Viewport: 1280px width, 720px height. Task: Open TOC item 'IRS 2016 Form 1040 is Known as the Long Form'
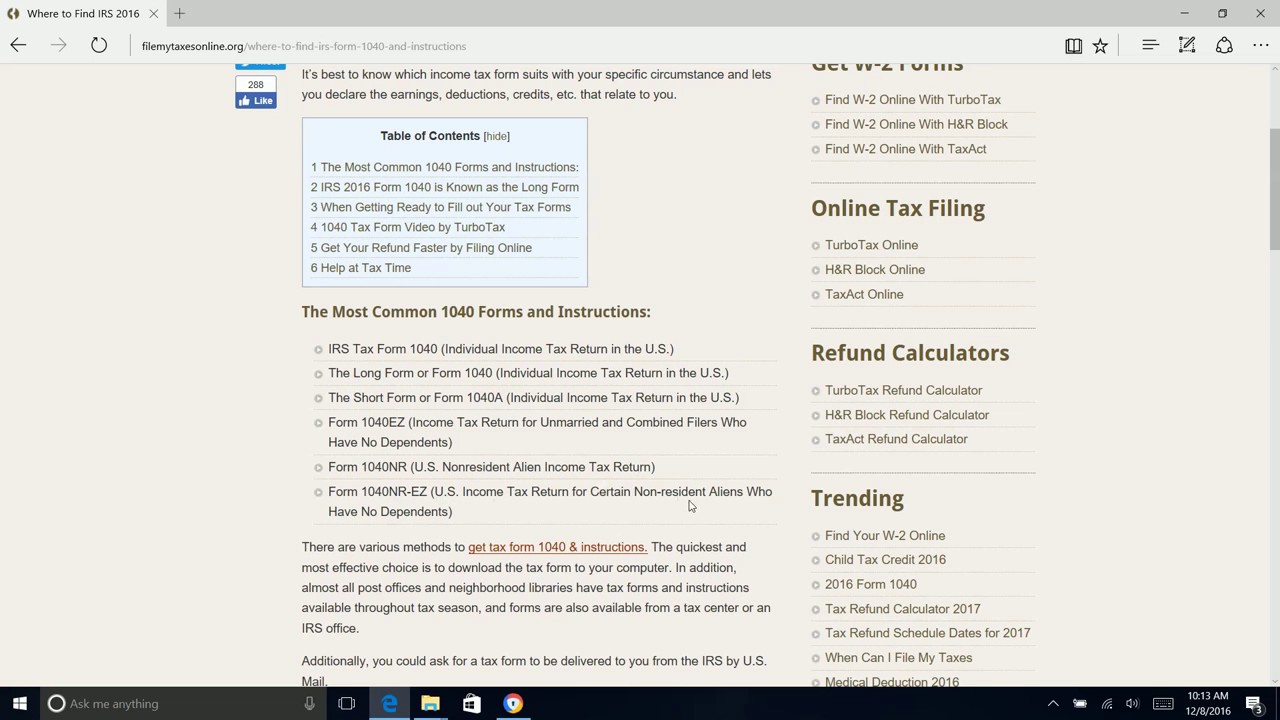point(444,187)
